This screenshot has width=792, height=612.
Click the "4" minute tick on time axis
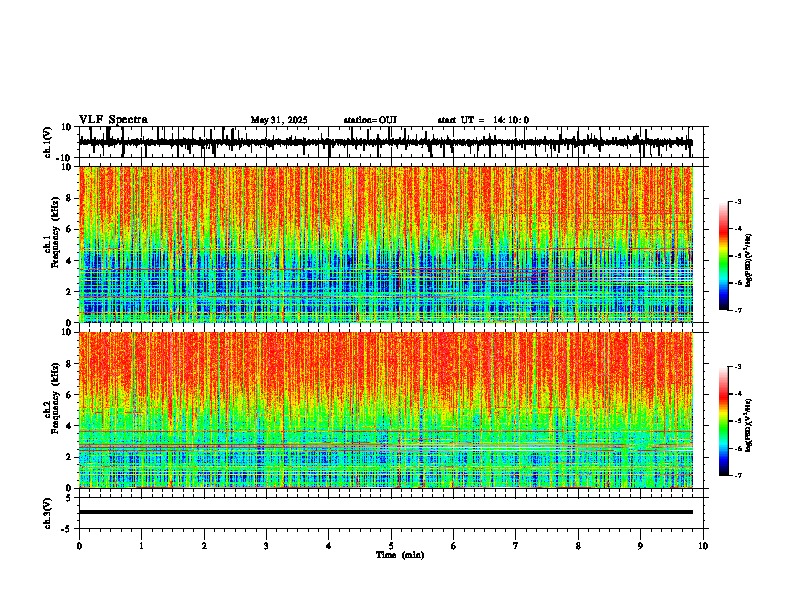pyautogui.click(x=329, y=546)
